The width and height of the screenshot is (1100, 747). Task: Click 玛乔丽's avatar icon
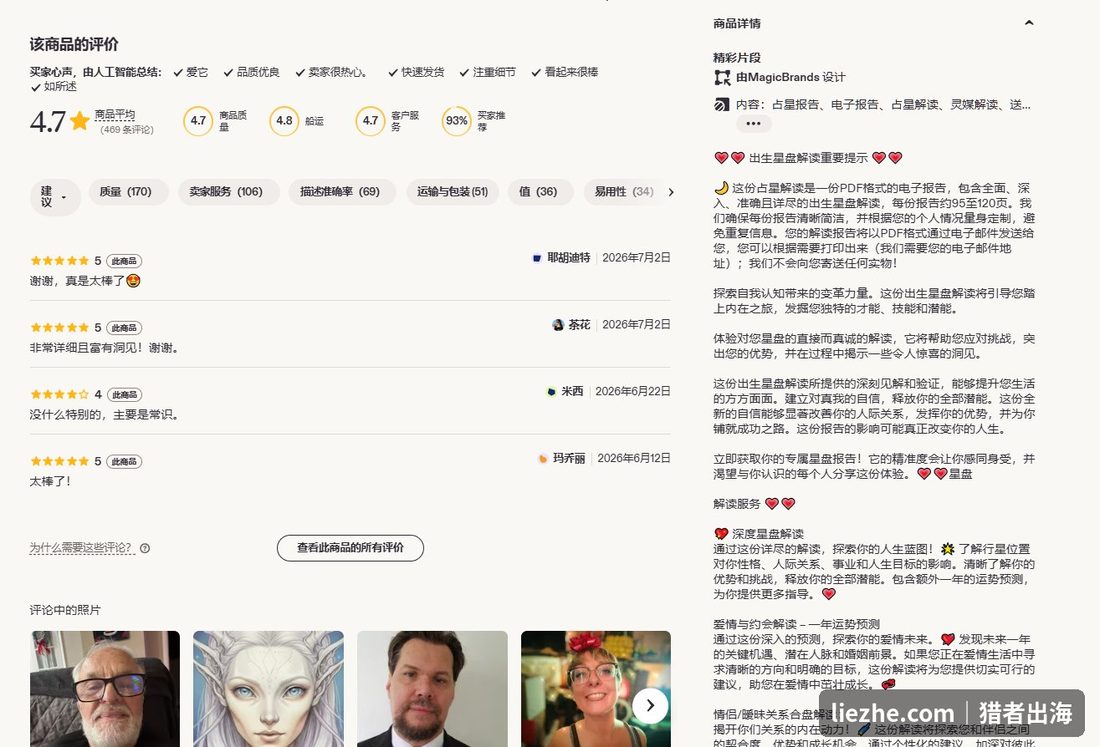tap(542, 459)
